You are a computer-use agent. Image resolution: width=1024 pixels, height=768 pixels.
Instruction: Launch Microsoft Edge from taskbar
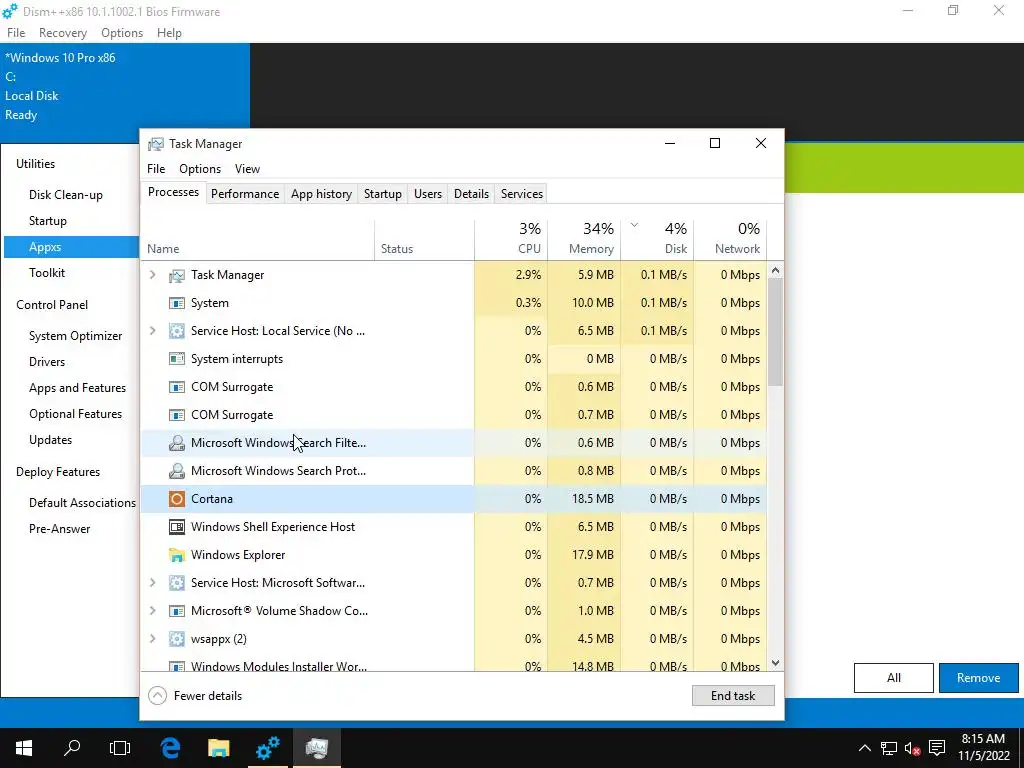(x=170, y=748)
